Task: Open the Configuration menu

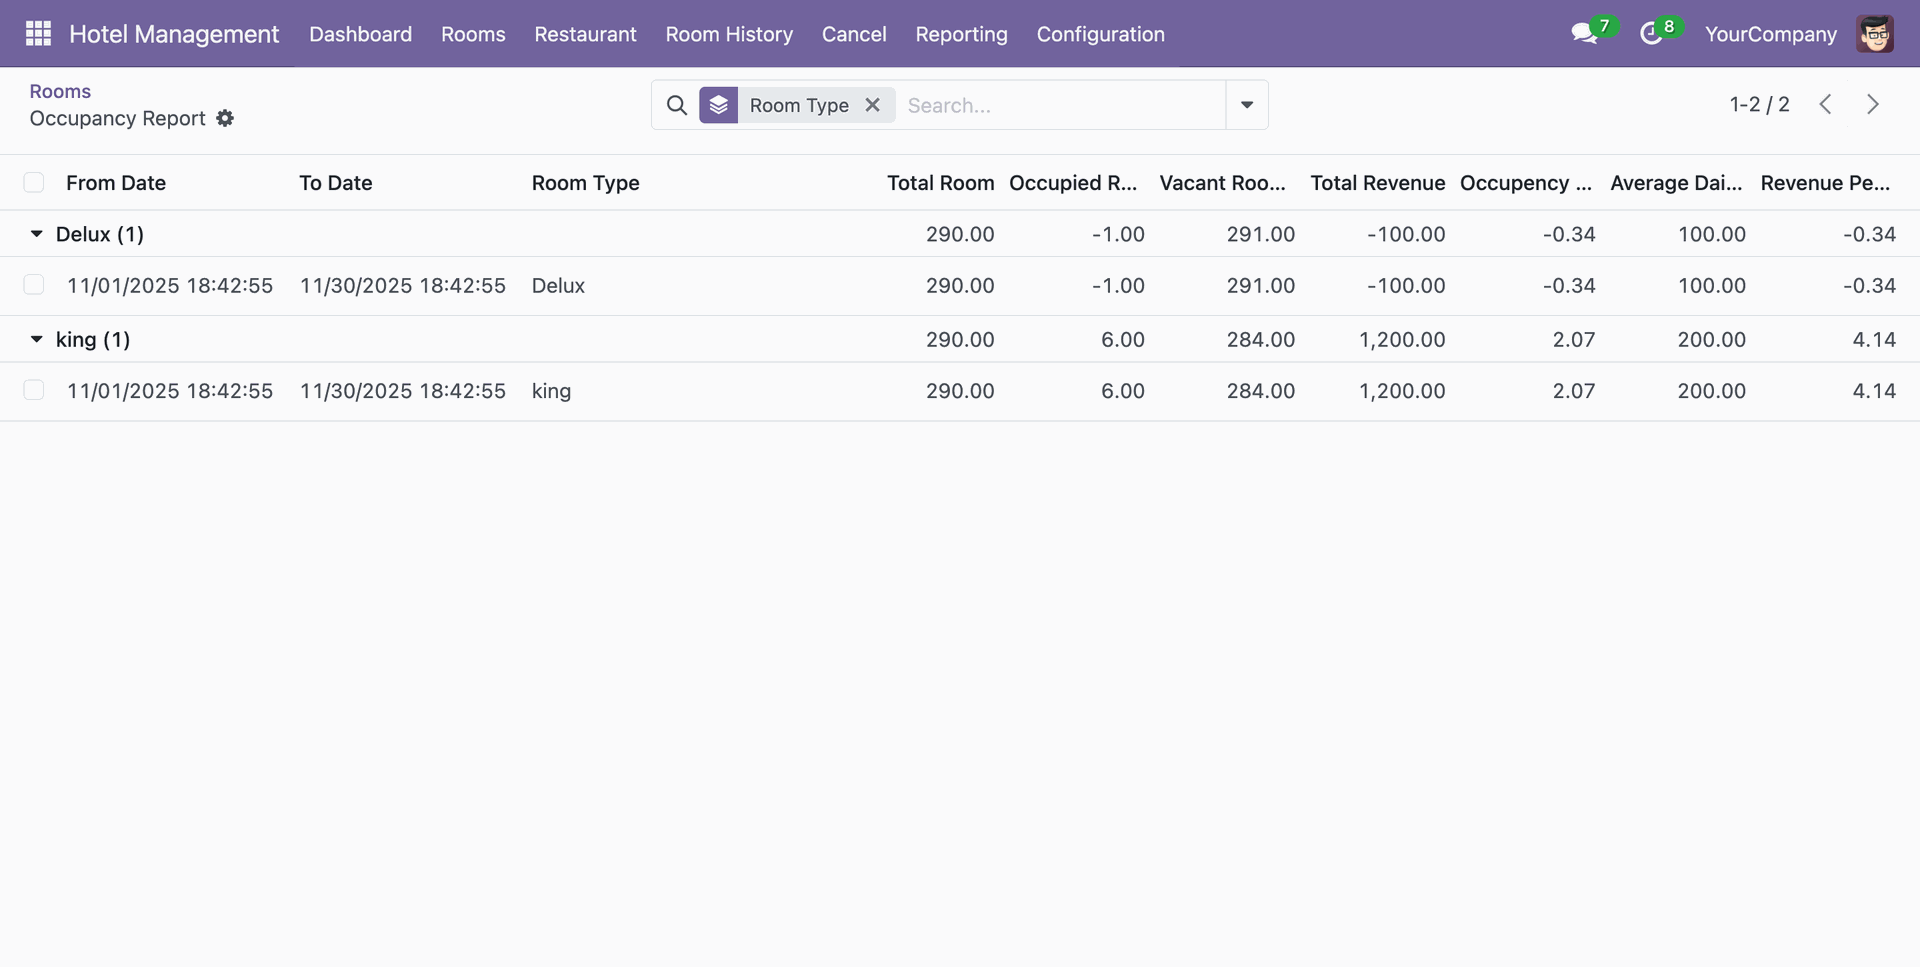Action: pos(1100,34)
